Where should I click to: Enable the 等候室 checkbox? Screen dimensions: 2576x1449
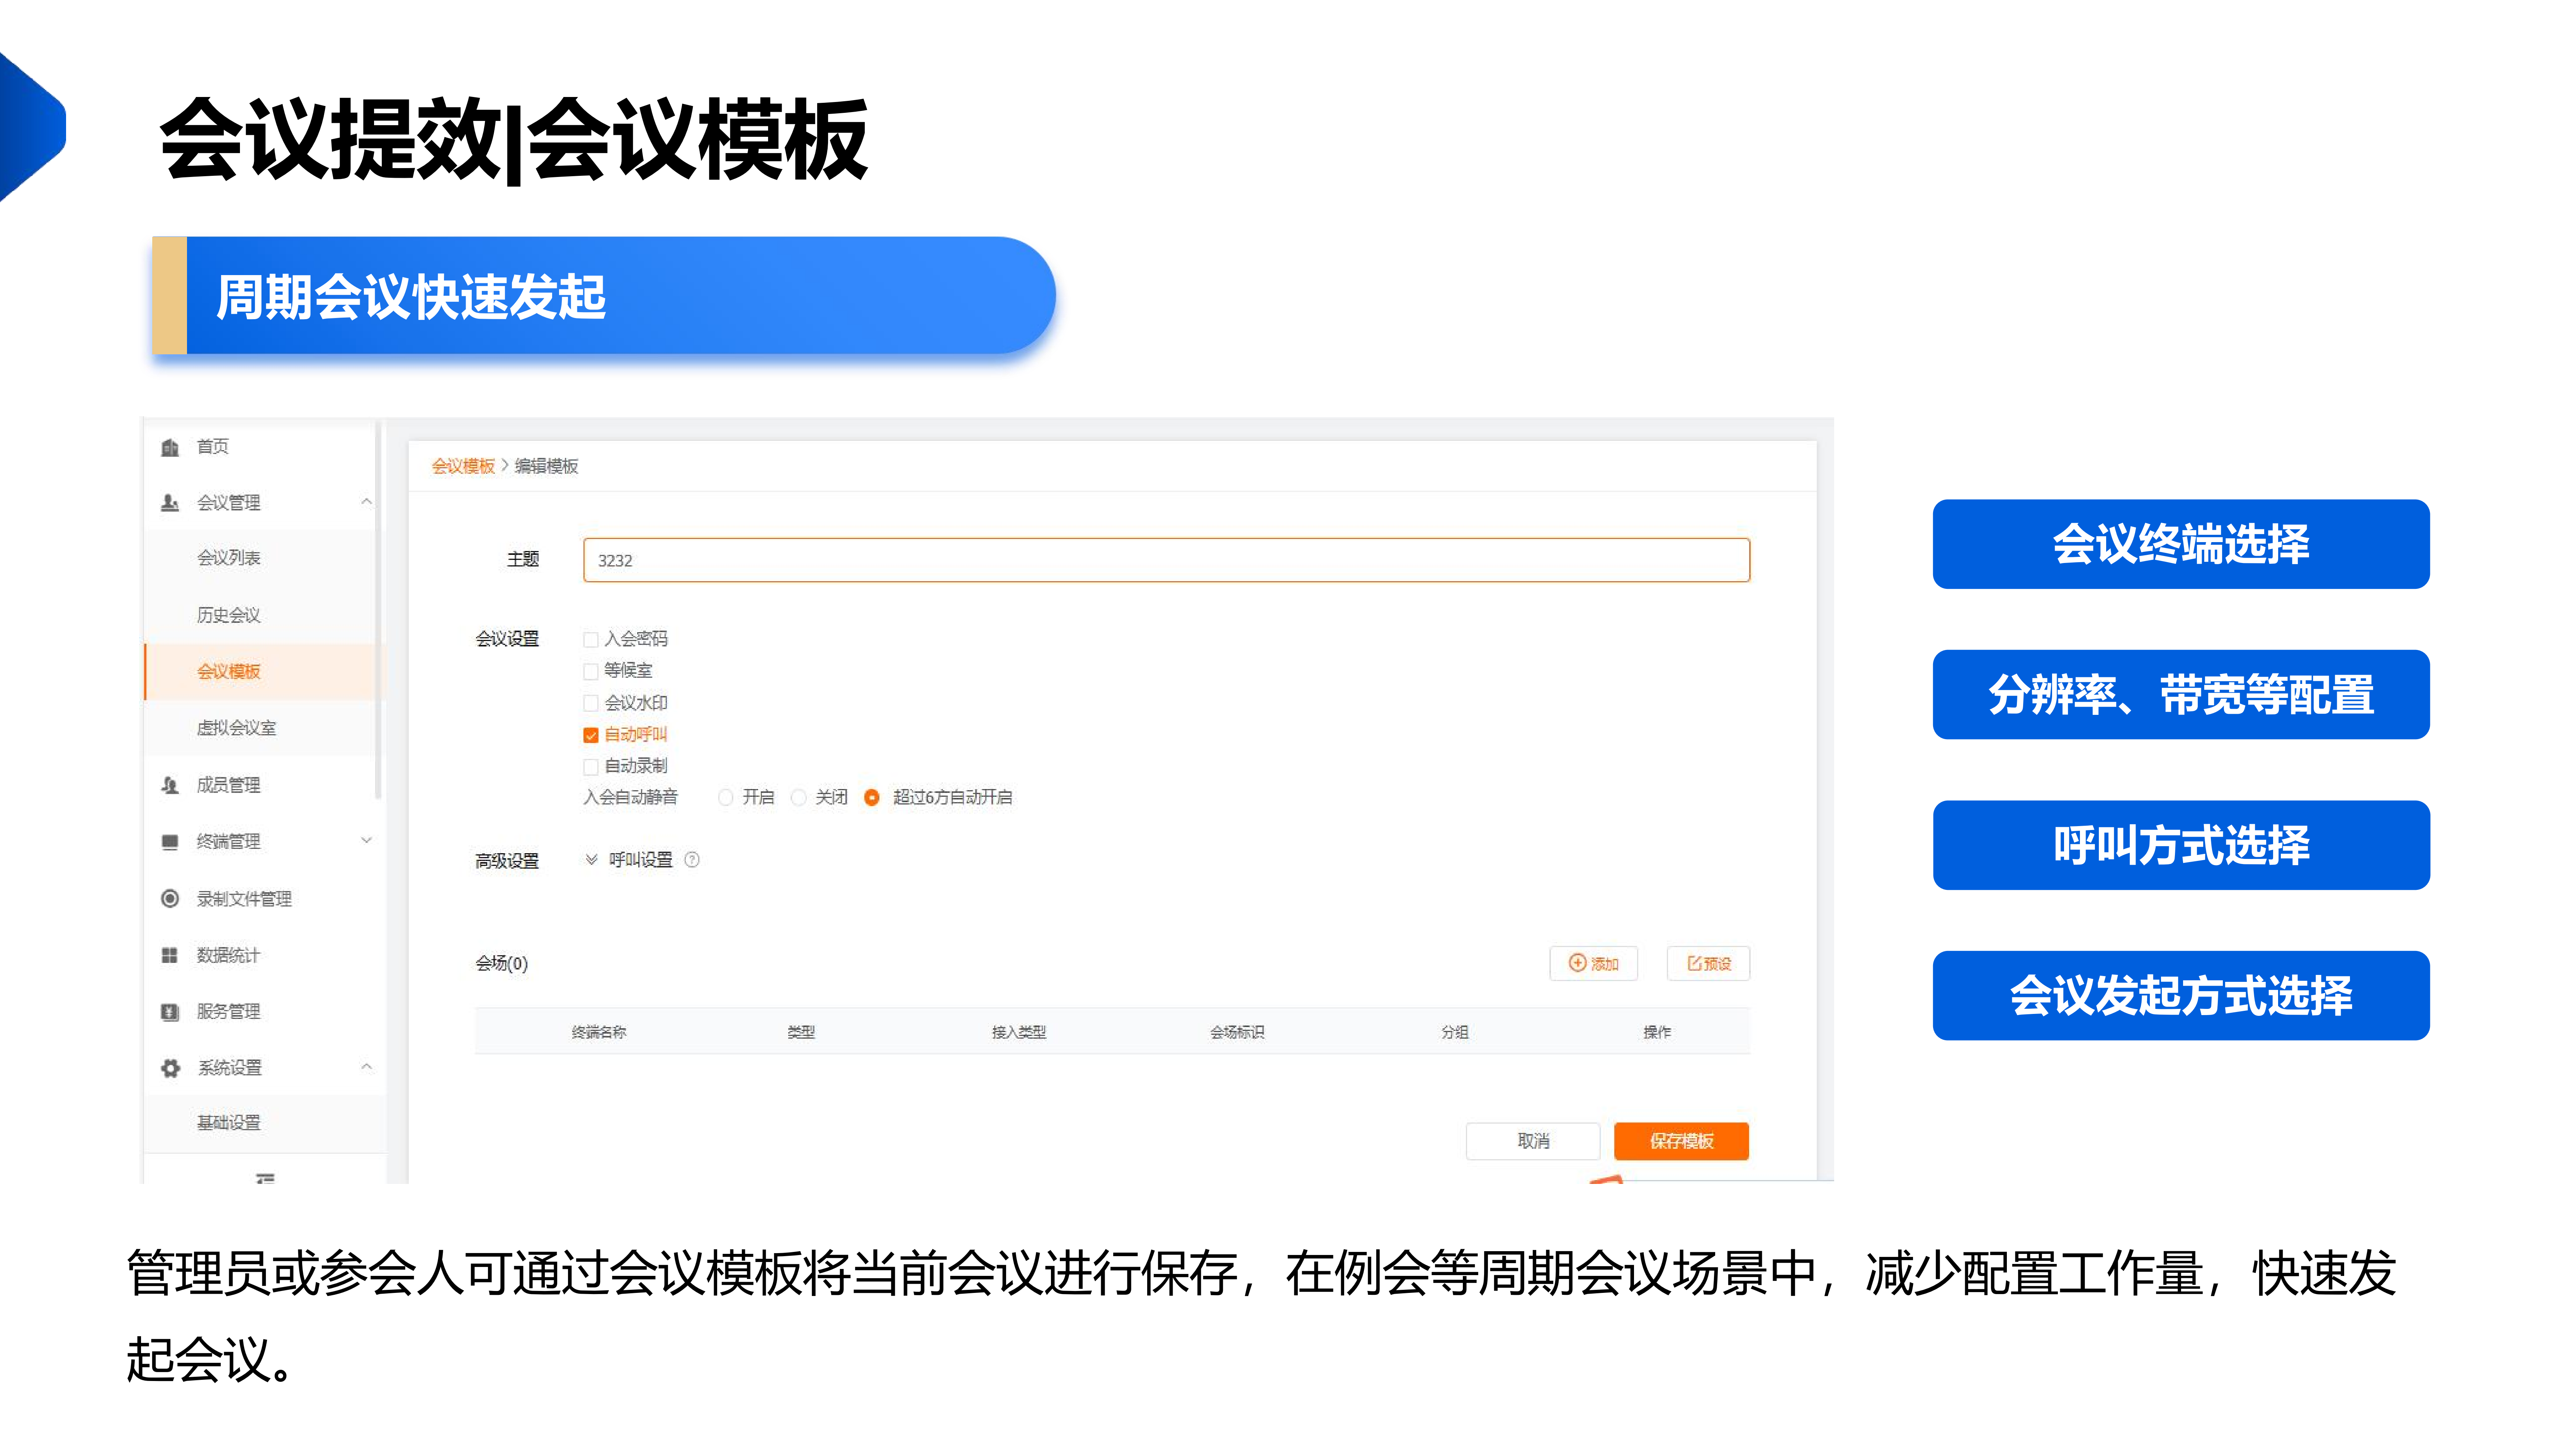click(591, 671)
